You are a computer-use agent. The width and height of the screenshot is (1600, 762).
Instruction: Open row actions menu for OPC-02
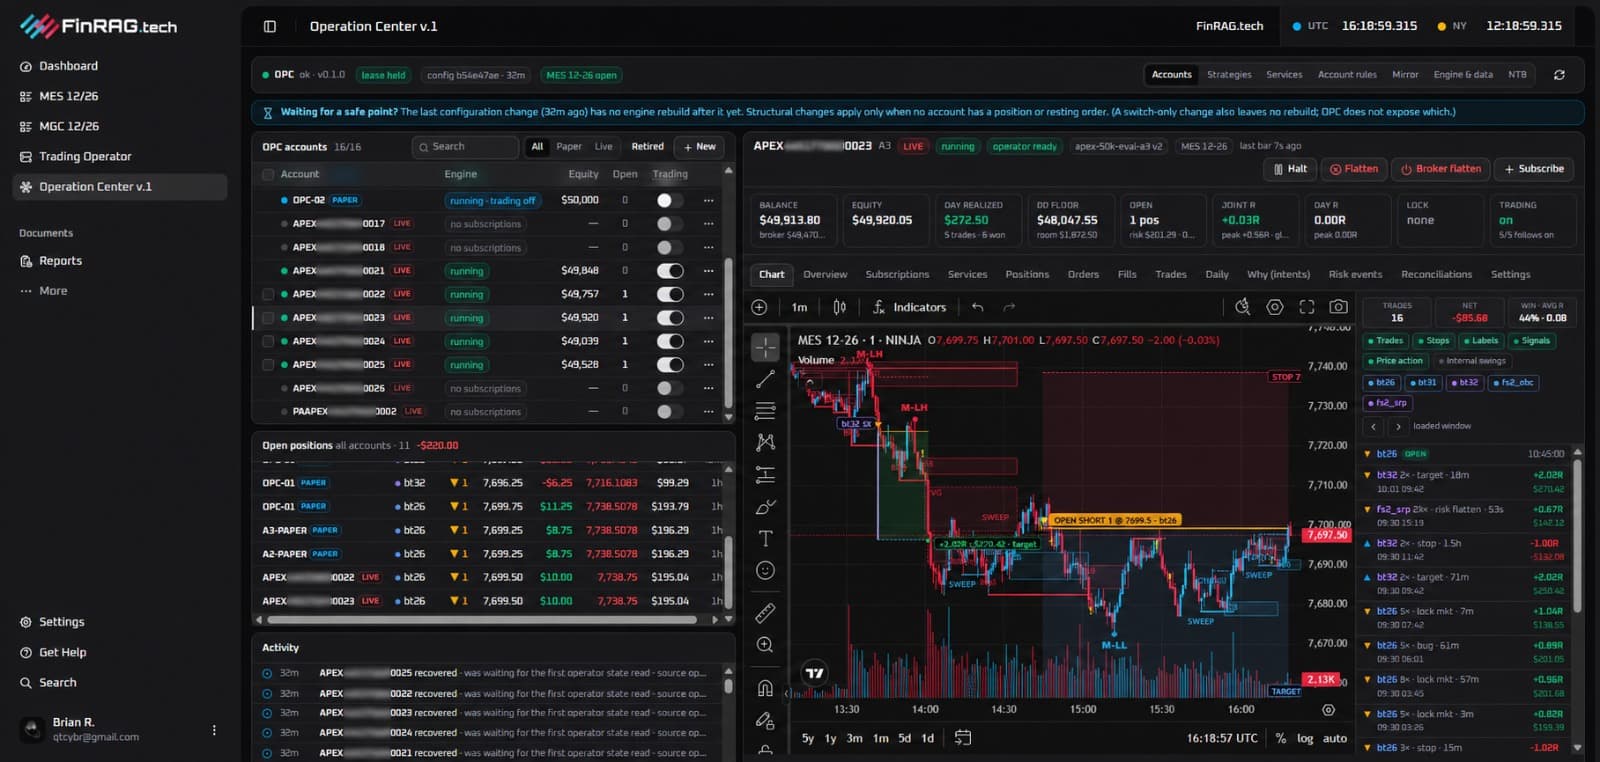pos(709,200)
